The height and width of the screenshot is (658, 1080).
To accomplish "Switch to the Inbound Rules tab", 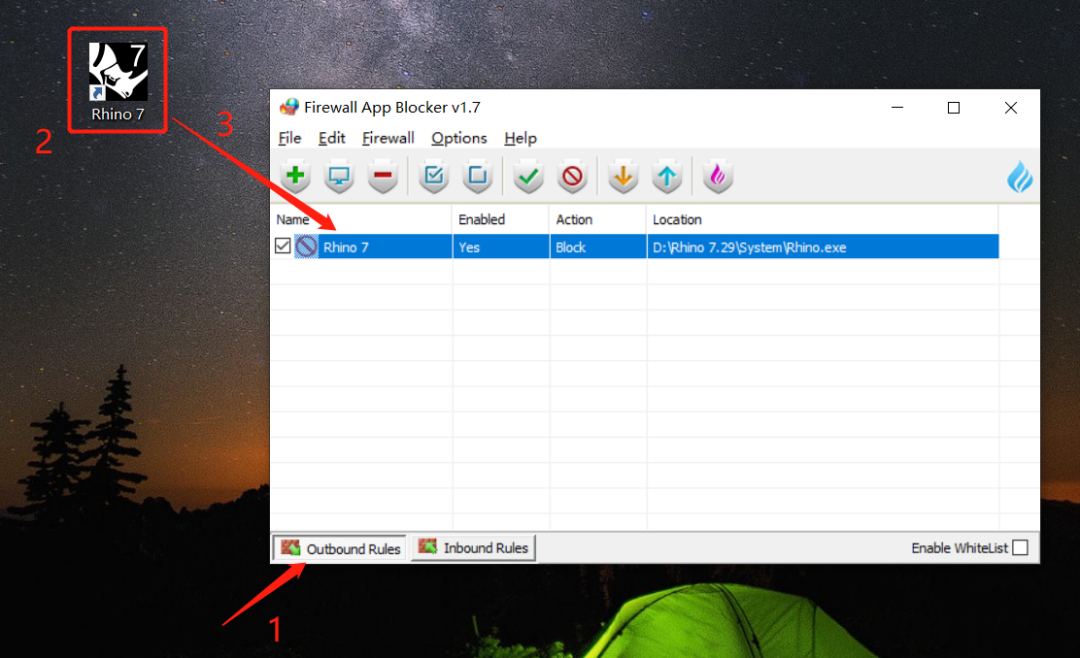I will 474,548.
